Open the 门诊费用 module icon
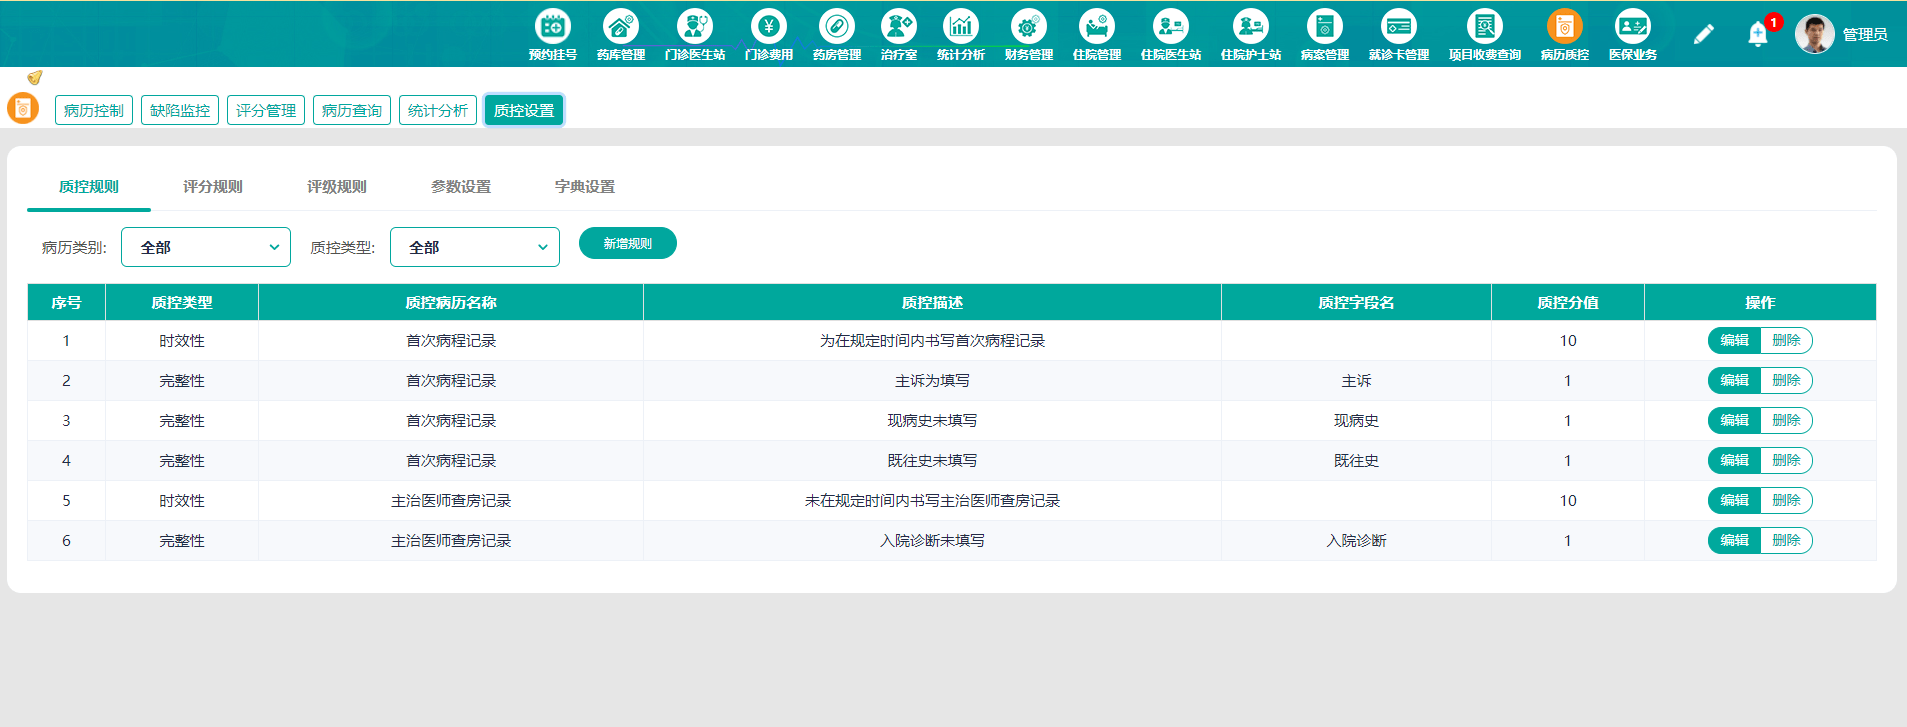 769,27
